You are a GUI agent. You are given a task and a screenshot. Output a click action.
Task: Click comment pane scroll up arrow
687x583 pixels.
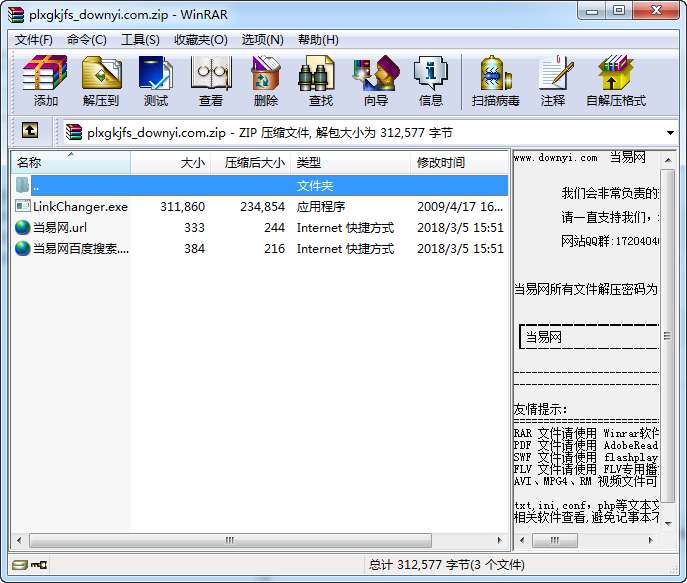668,160
